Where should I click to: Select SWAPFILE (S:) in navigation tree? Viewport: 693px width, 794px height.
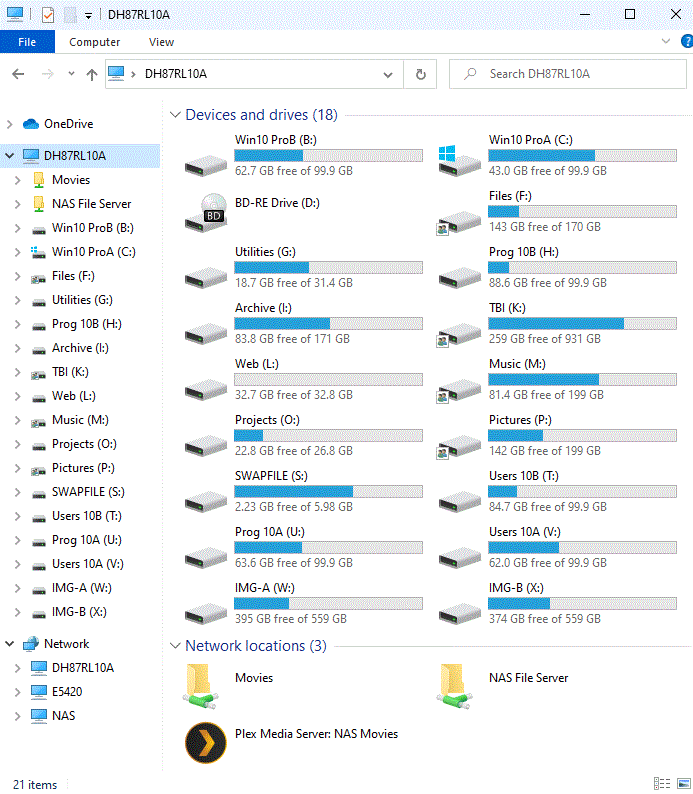pyautogui.click(x=88, y=492)
